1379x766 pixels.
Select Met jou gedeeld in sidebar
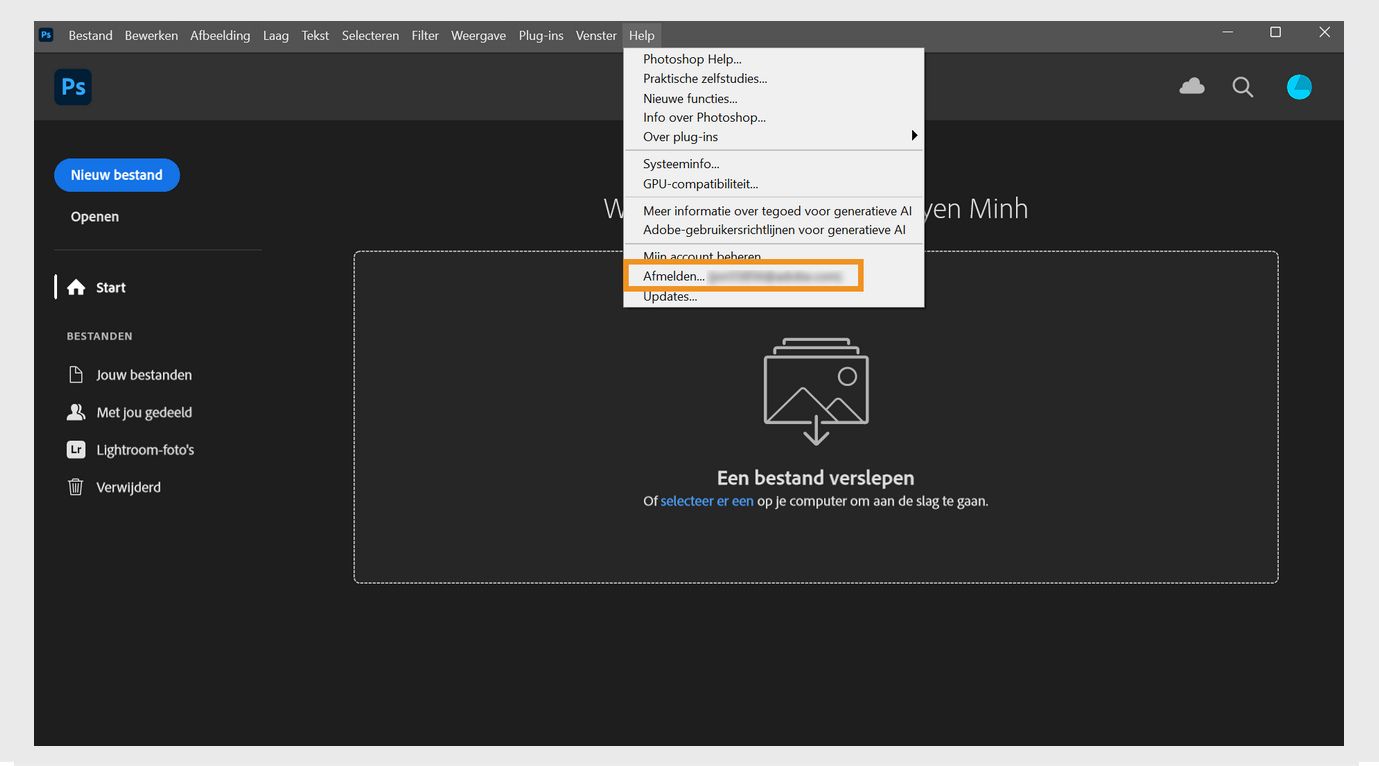(x=144, y=412)
